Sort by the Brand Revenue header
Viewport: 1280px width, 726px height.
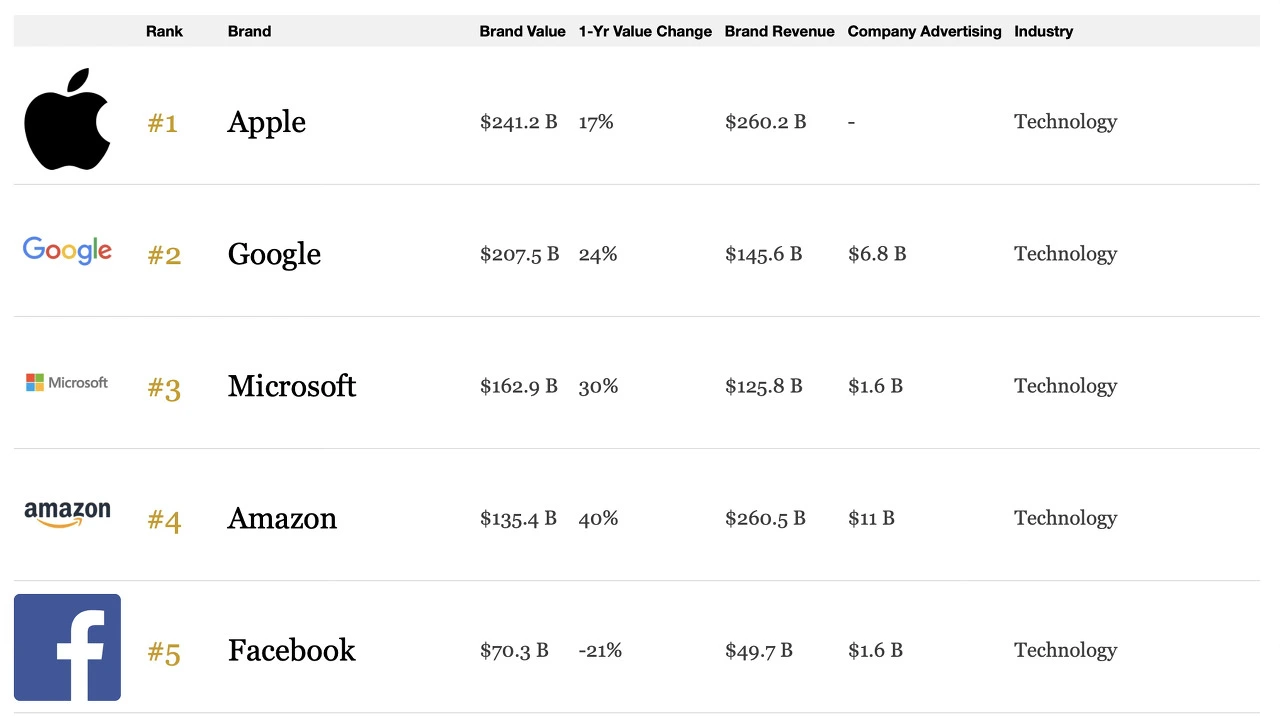click(x=779, y=31)
